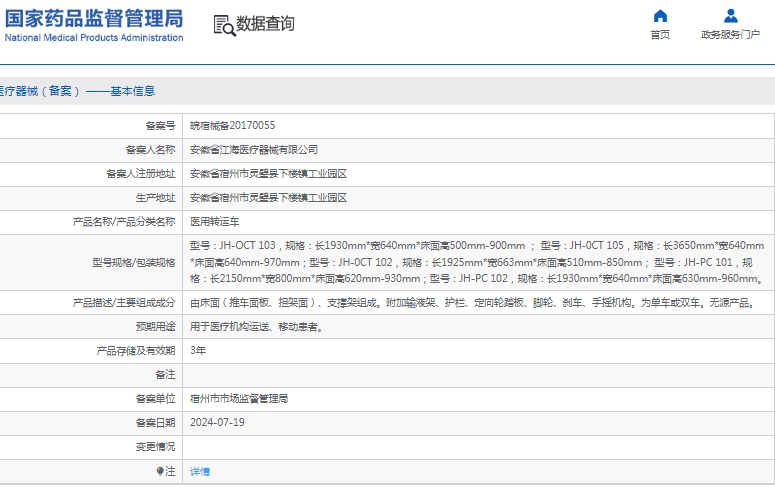This screenshot has width=775, height=492.
Task: Select record number 皖宿械备20170055
Action: point(232,126)
